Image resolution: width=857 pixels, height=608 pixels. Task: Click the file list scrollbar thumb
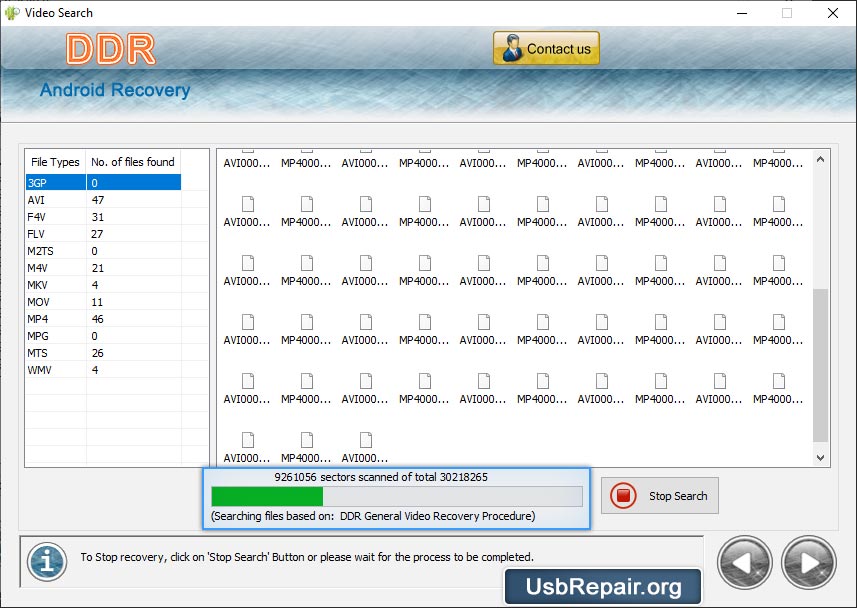tap(820, 365)
